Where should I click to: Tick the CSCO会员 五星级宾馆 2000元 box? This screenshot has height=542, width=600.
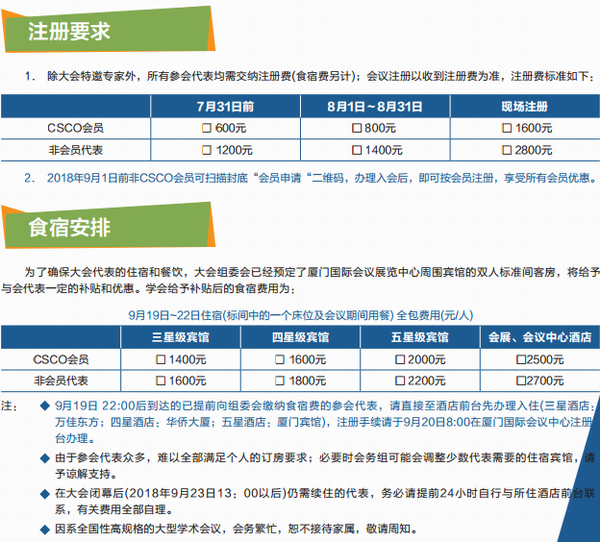(400, 359)
